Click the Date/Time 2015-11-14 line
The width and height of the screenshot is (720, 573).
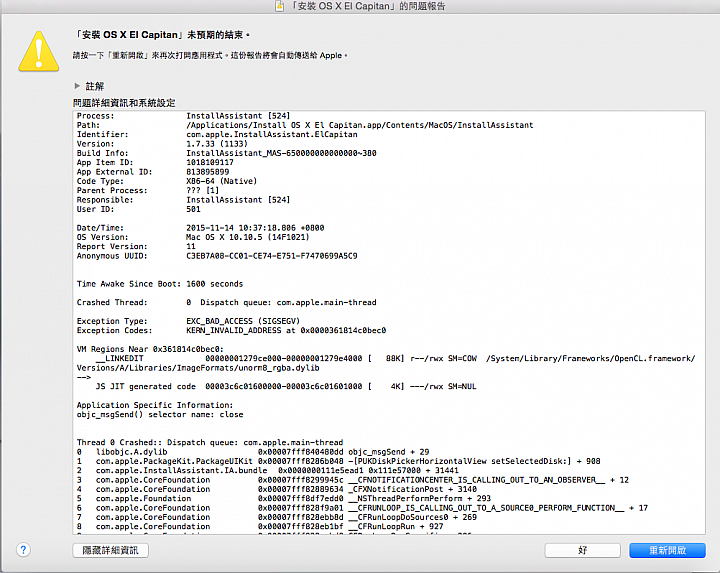coord(200,228)
